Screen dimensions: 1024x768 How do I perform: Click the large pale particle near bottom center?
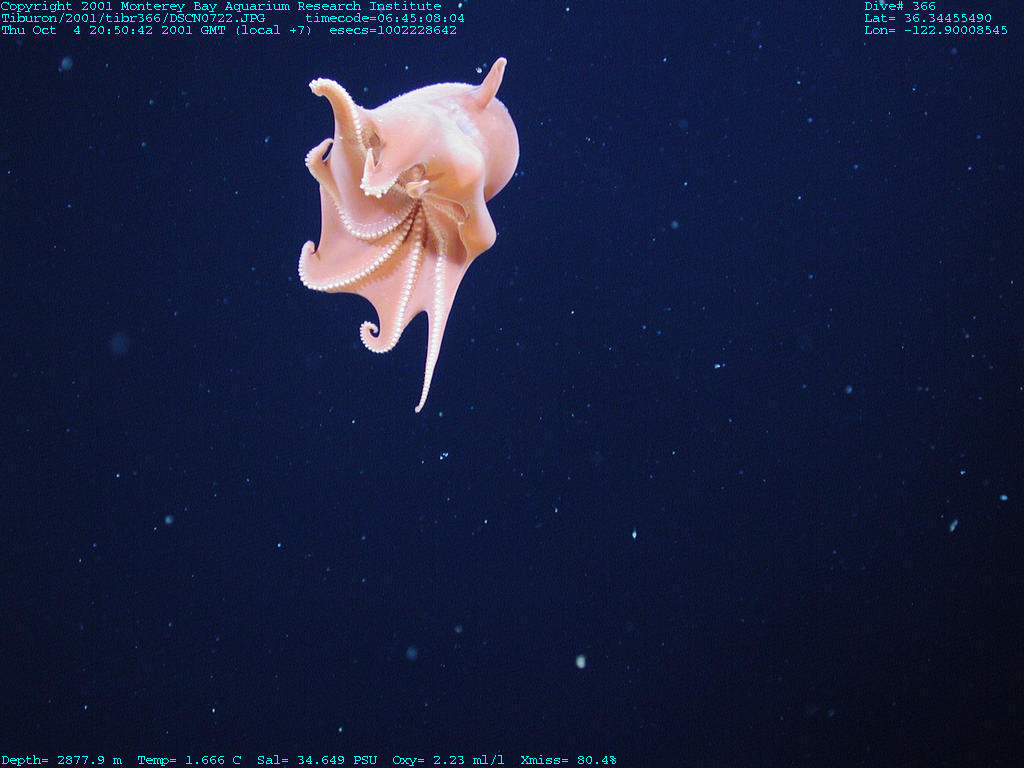tap(580, 661)
